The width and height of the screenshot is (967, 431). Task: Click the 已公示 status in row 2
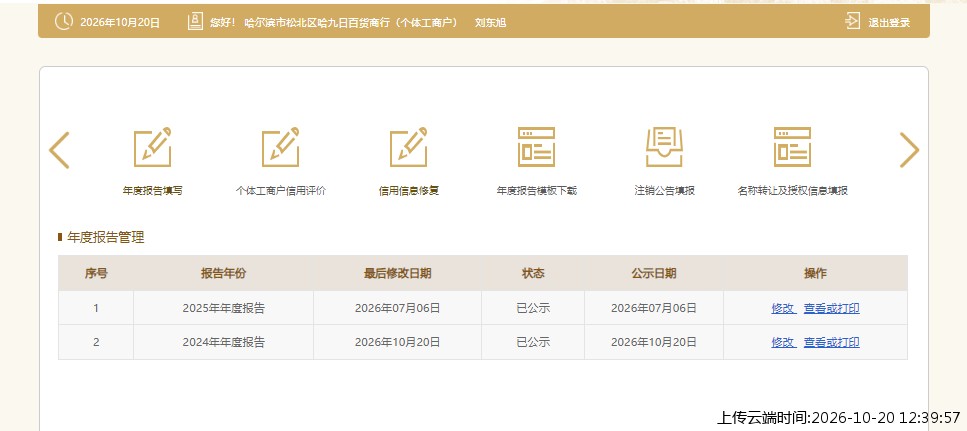pos(533,342)
